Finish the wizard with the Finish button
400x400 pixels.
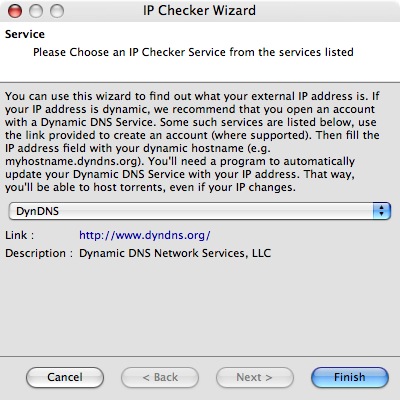350,377
